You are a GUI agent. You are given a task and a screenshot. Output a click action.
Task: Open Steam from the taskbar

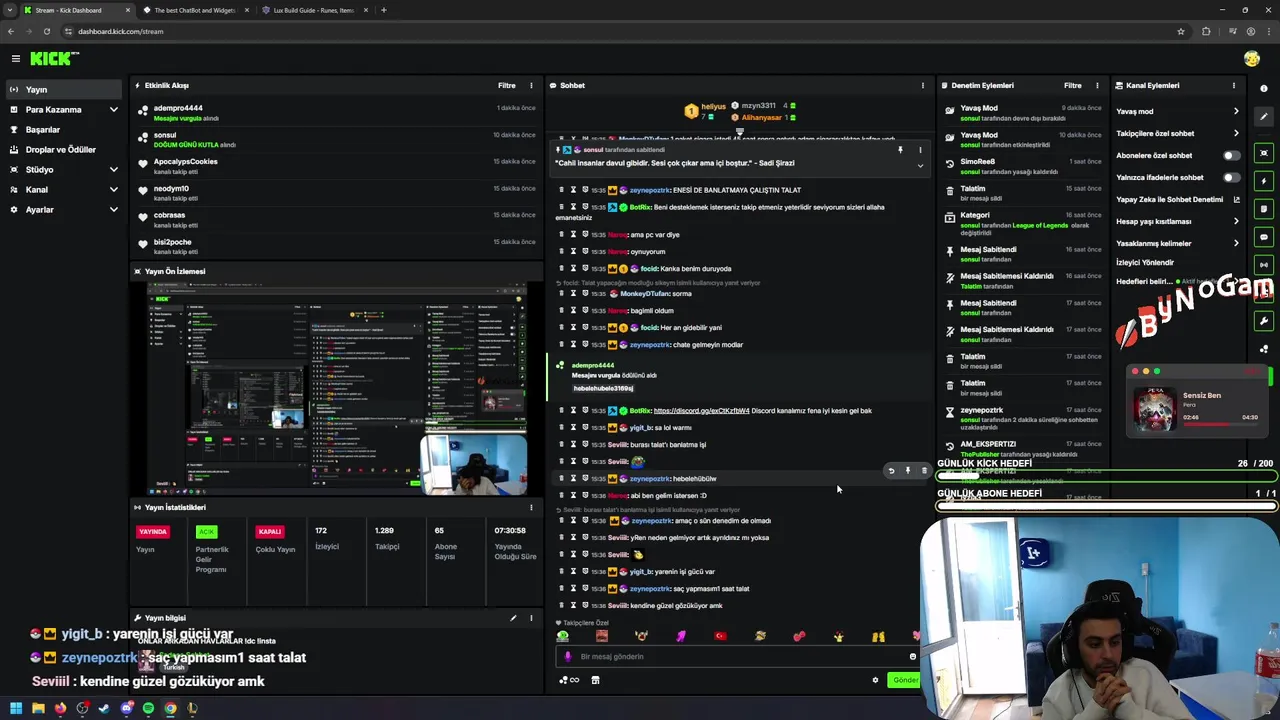coord(104,708)
